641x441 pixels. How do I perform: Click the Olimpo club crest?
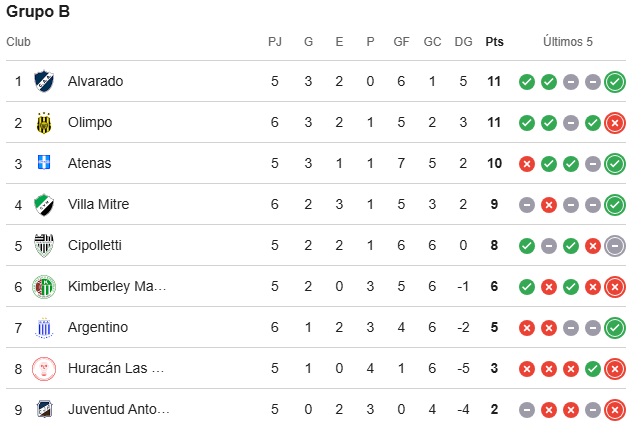(44, 123)
